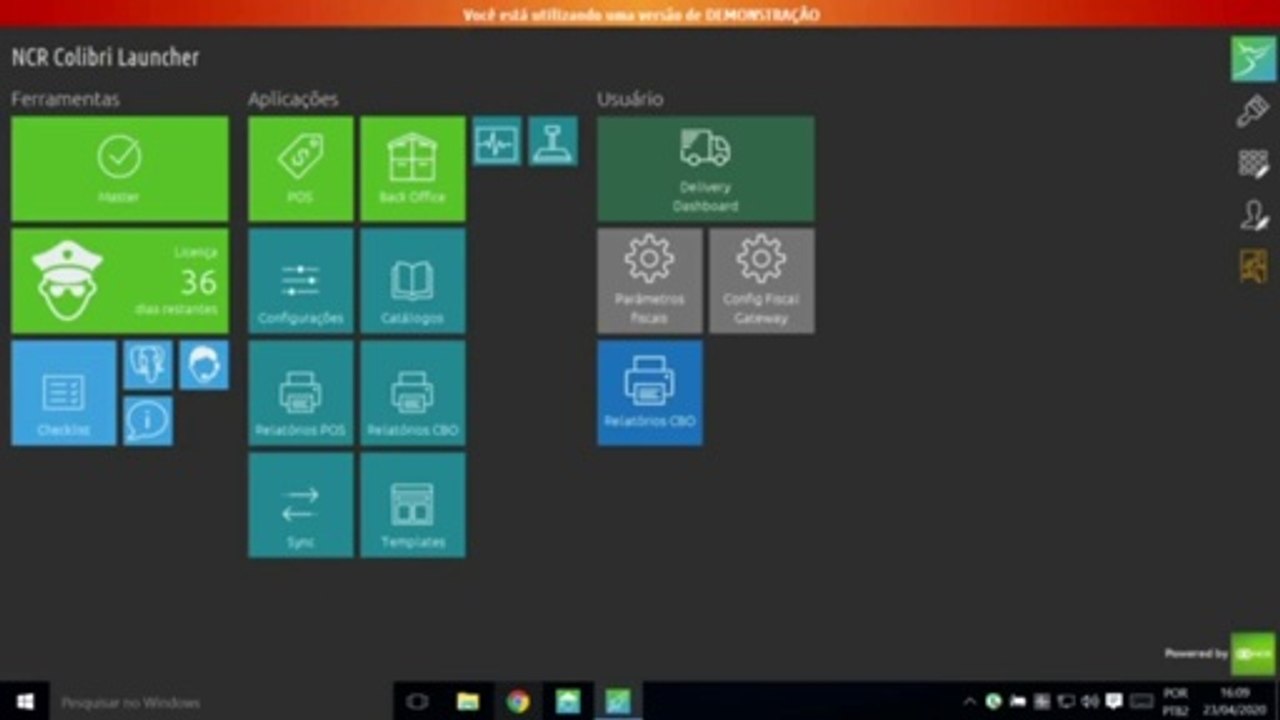Image resolution: width=1280 pixels, height=720 pixels.
Task: Open the Configurações tile
Action: [301, 281]
